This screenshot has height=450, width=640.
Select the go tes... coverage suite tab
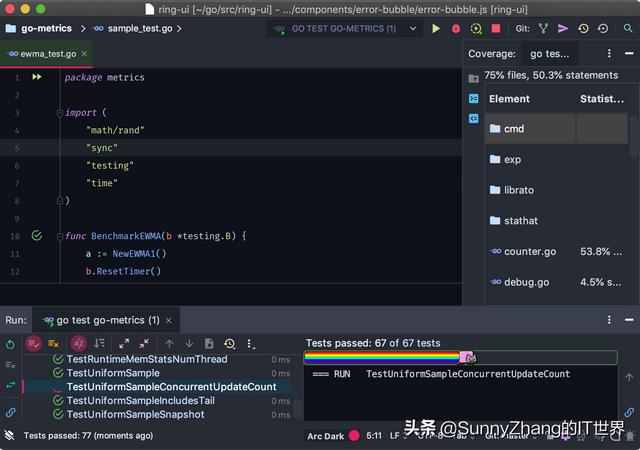click(x=549, y=54)
